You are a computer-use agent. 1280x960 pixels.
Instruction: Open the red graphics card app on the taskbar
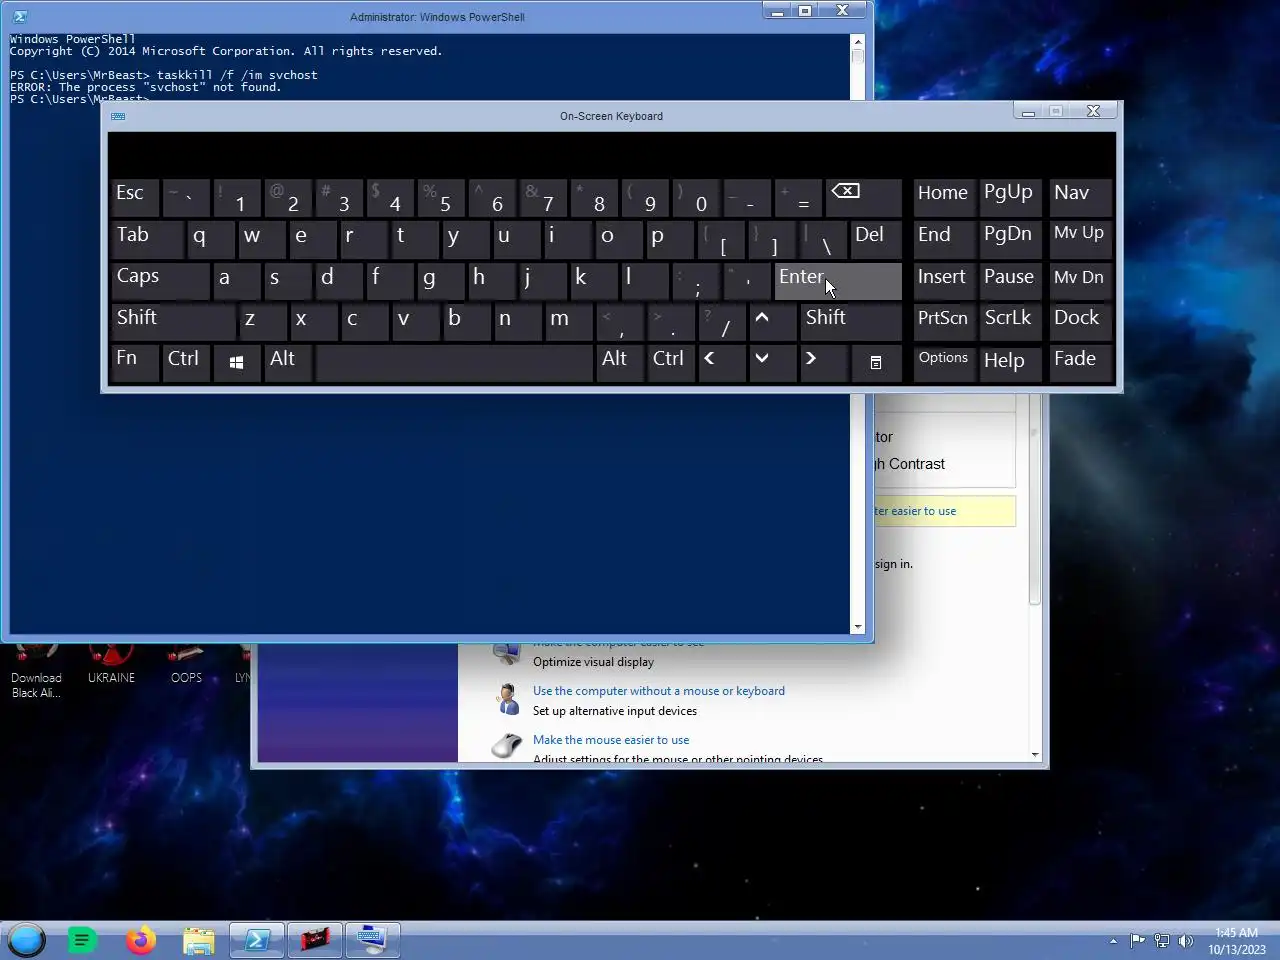(x=315, y=940)
